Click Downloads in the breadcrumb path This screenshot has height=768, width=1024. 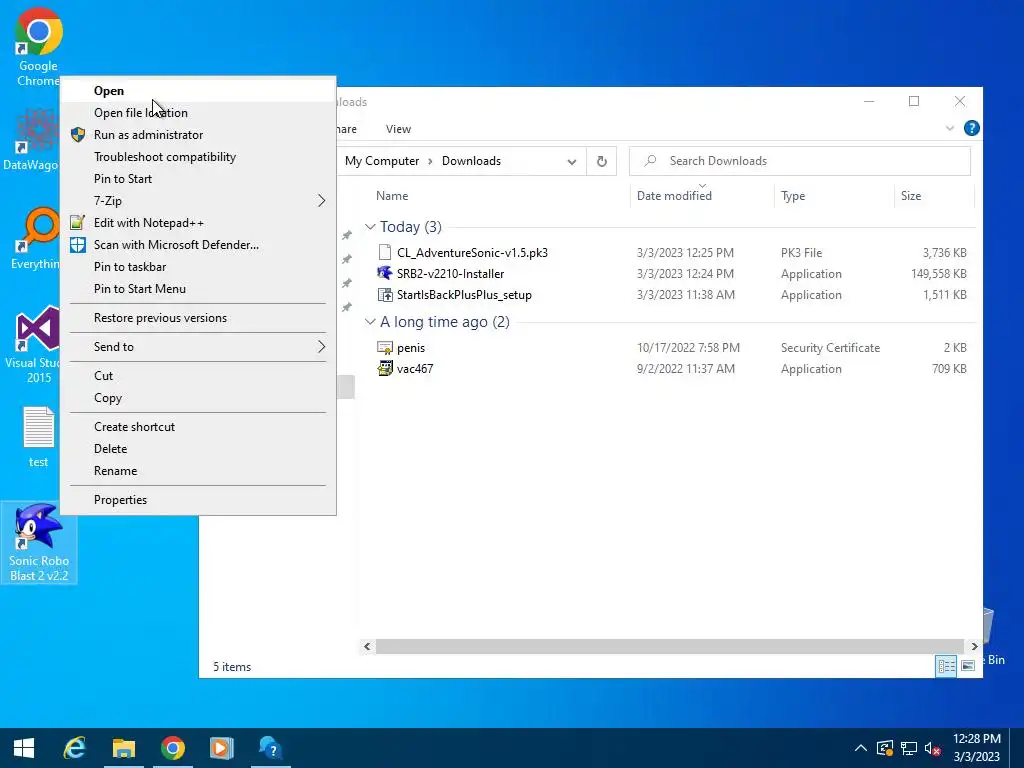tap(471, 161)
